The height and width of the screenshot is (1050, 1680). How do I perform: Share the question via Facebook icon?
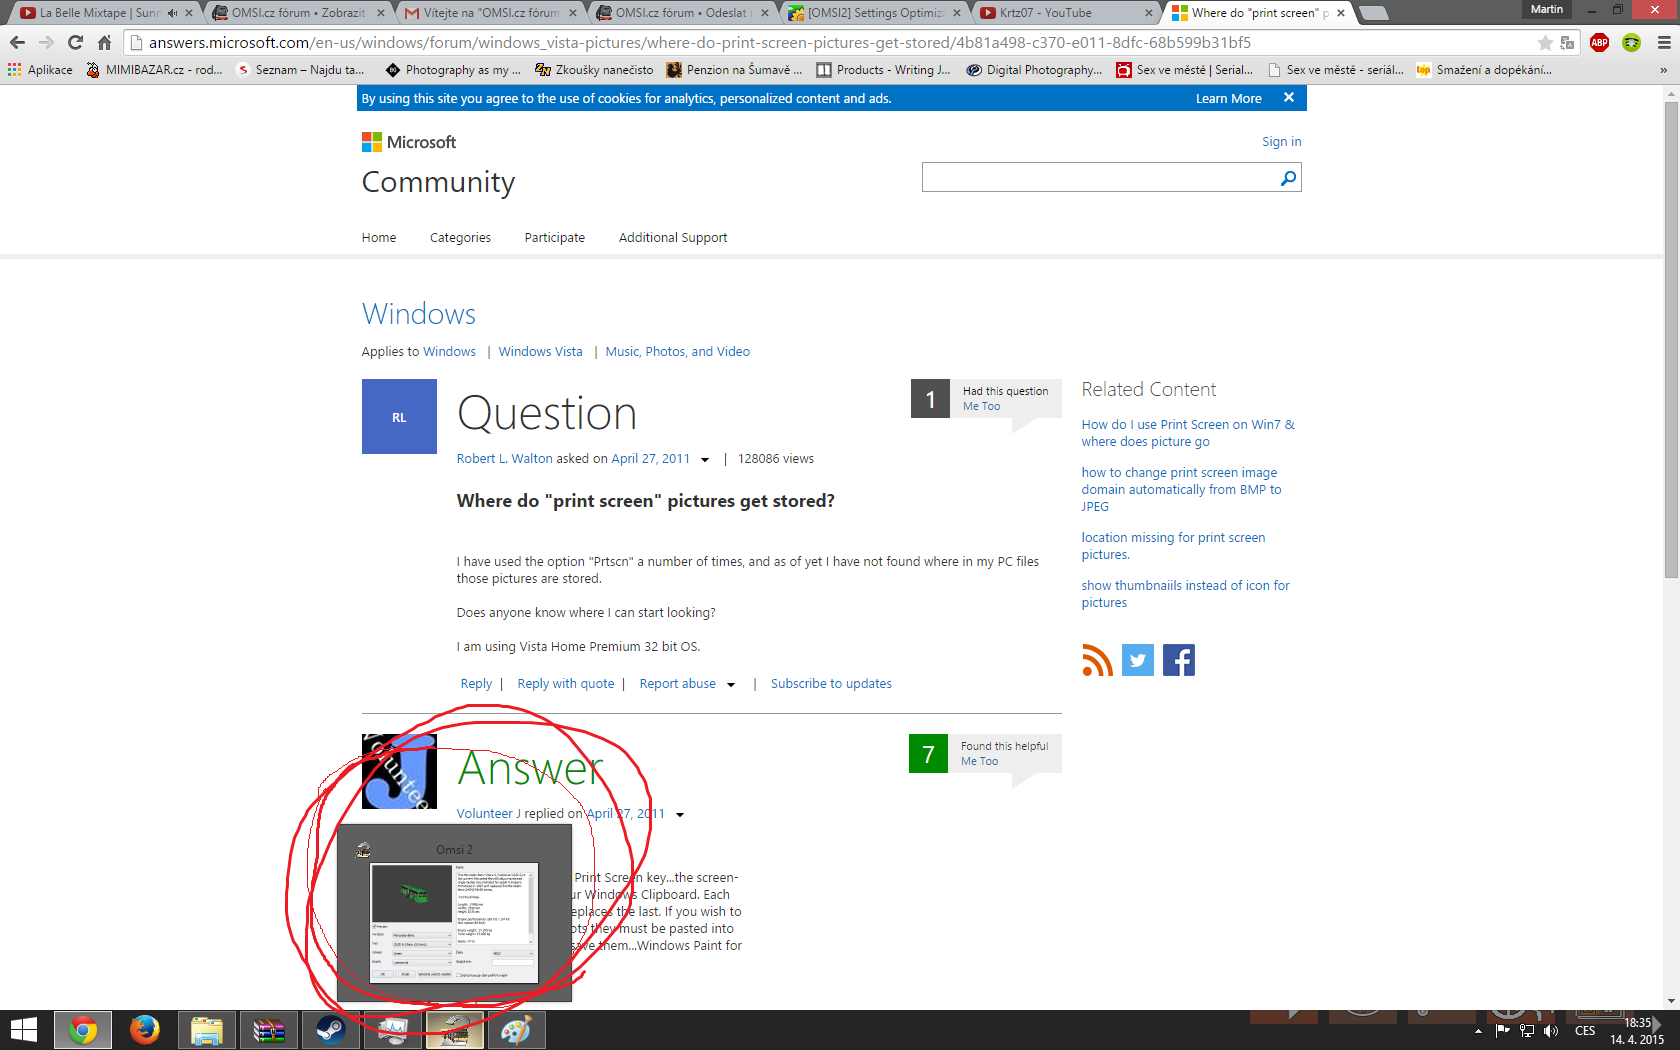tap(1179, 660)
